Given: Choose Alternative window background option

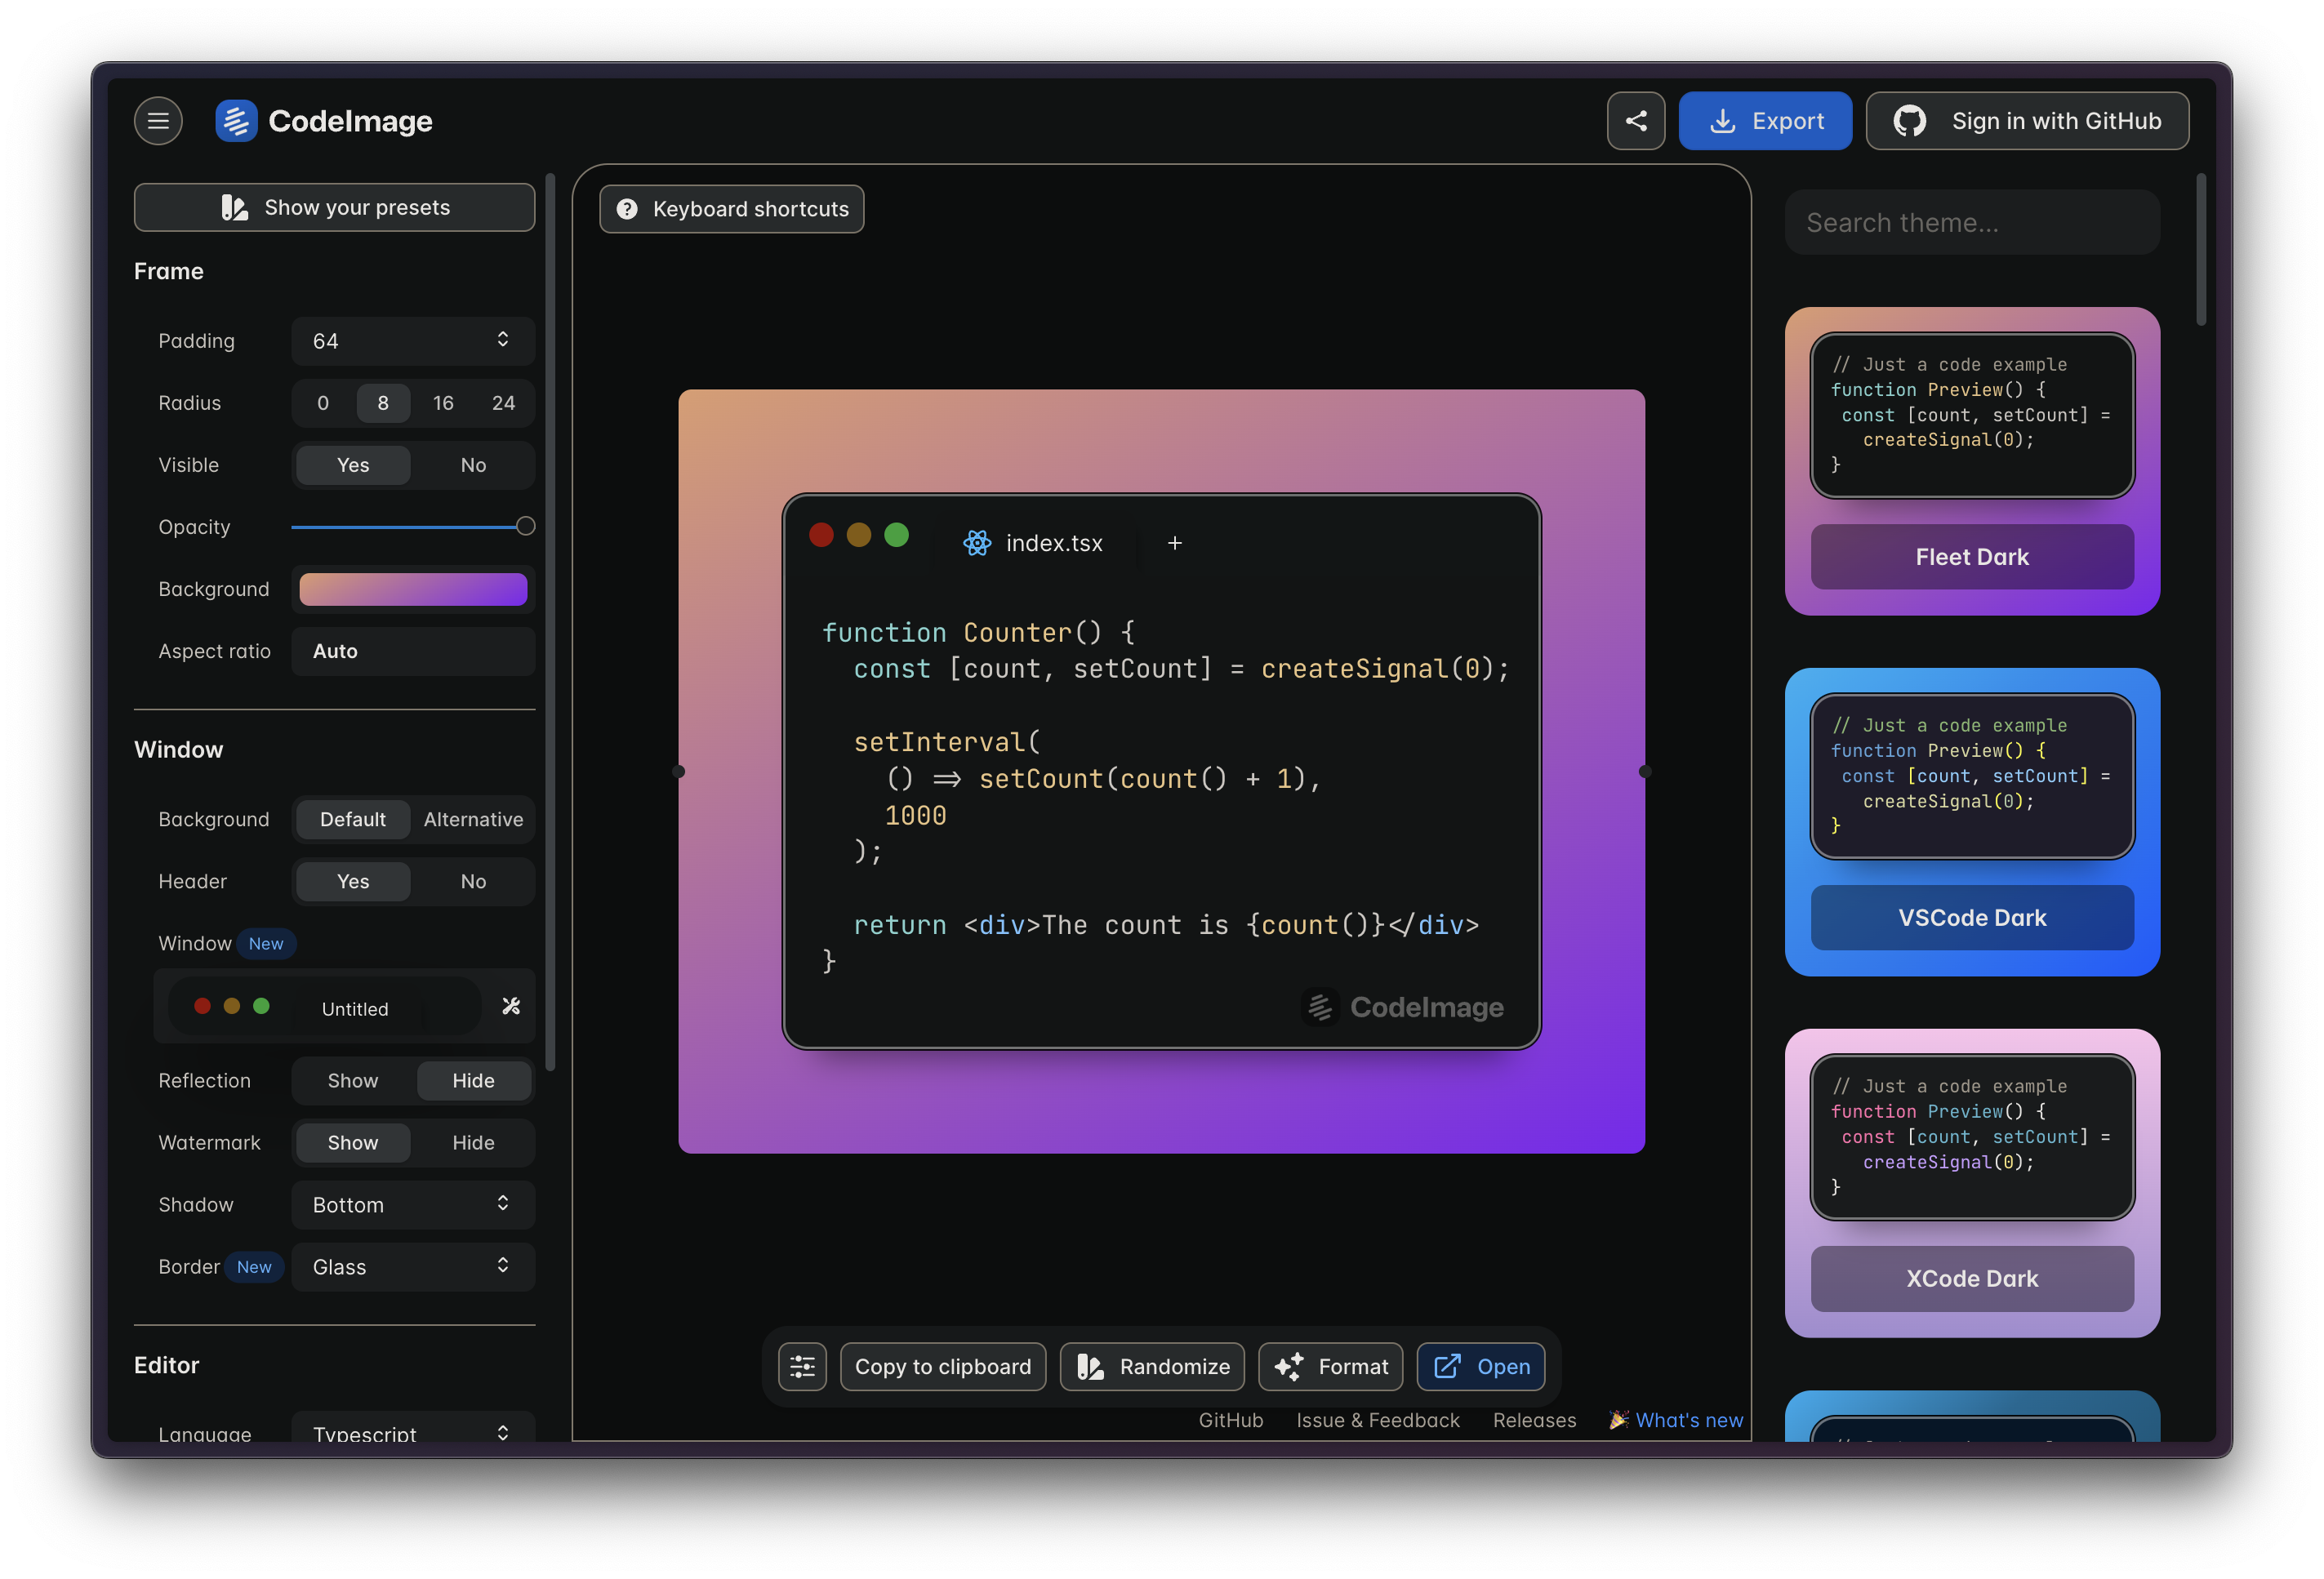Looking at the screenshot, I should tap(473, 819).
